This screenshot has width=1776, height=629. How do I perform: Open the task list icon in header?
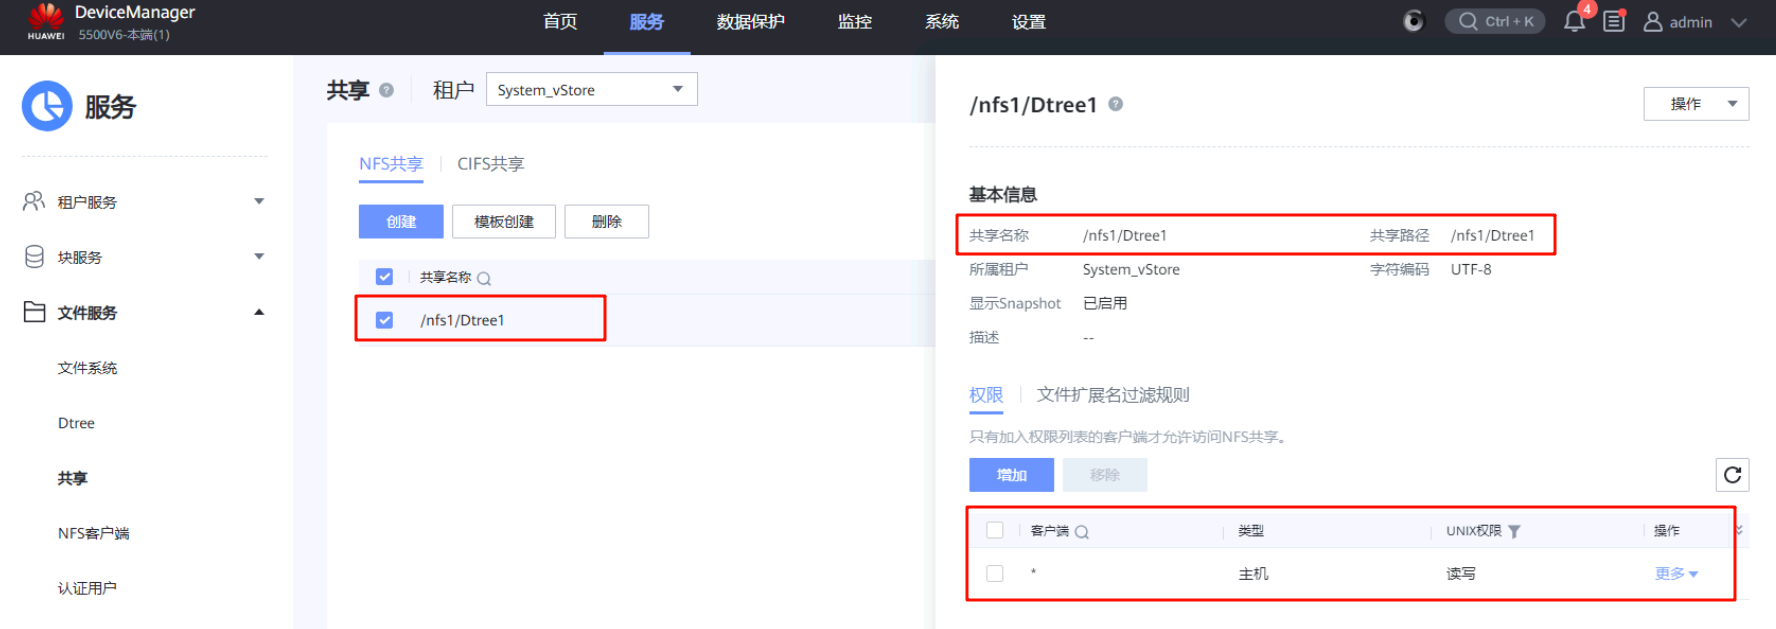pyautogui.click(x=1614, y=22)
